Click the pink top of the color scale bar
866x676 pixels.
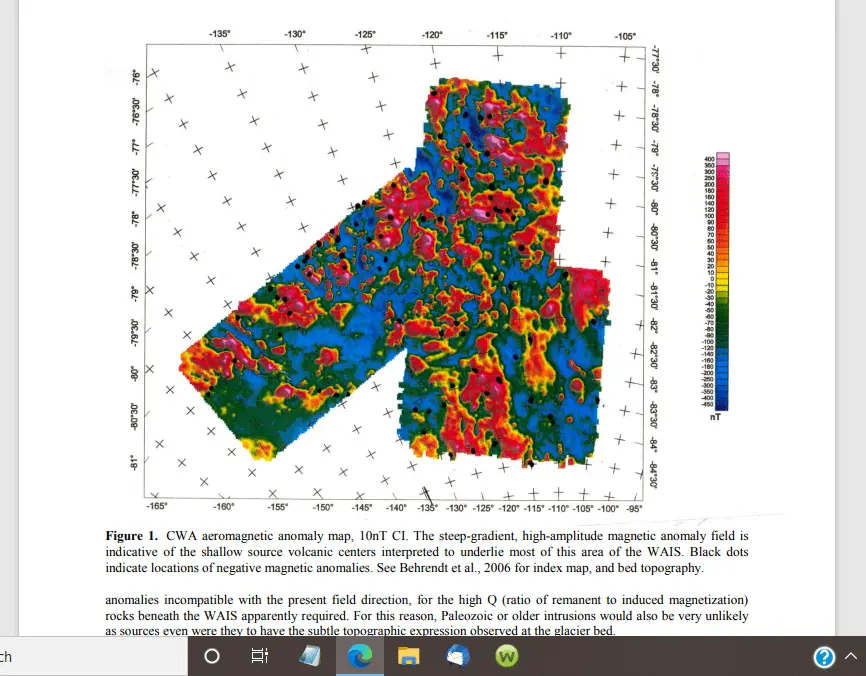pos(722,158)
